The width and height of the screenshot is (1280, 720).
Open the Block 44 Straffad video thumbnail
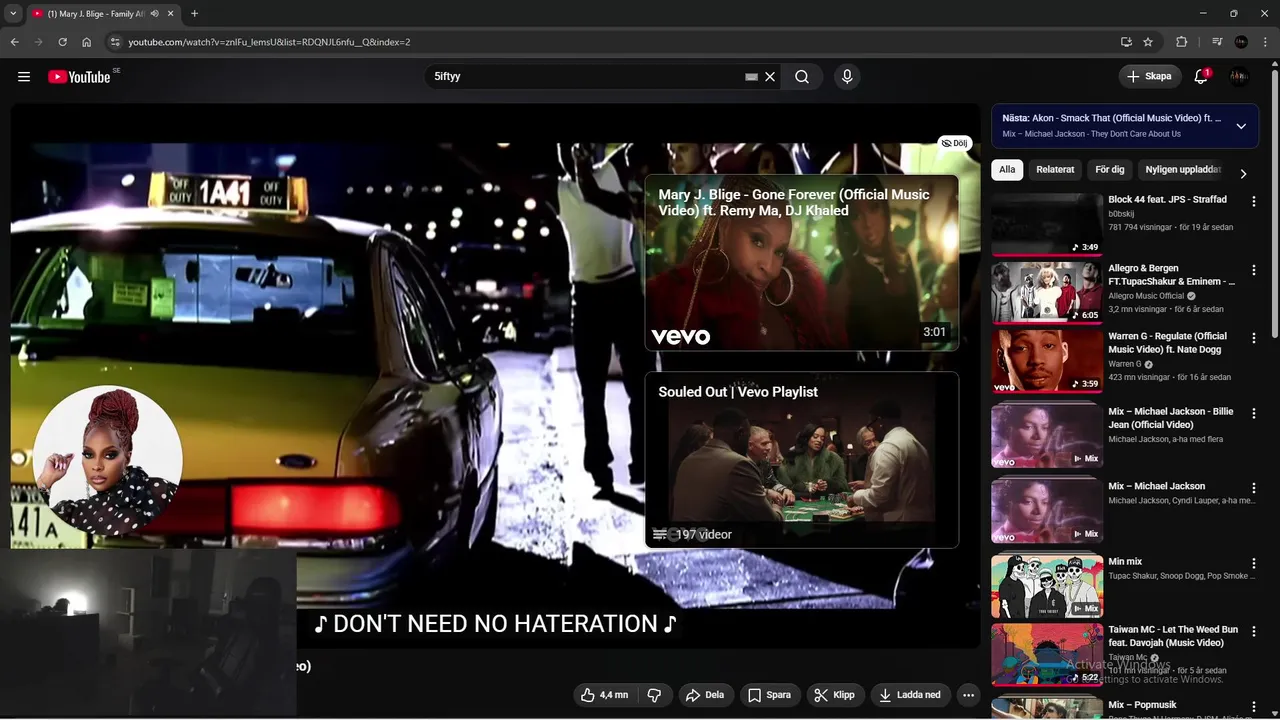[x=1047, y=225]
